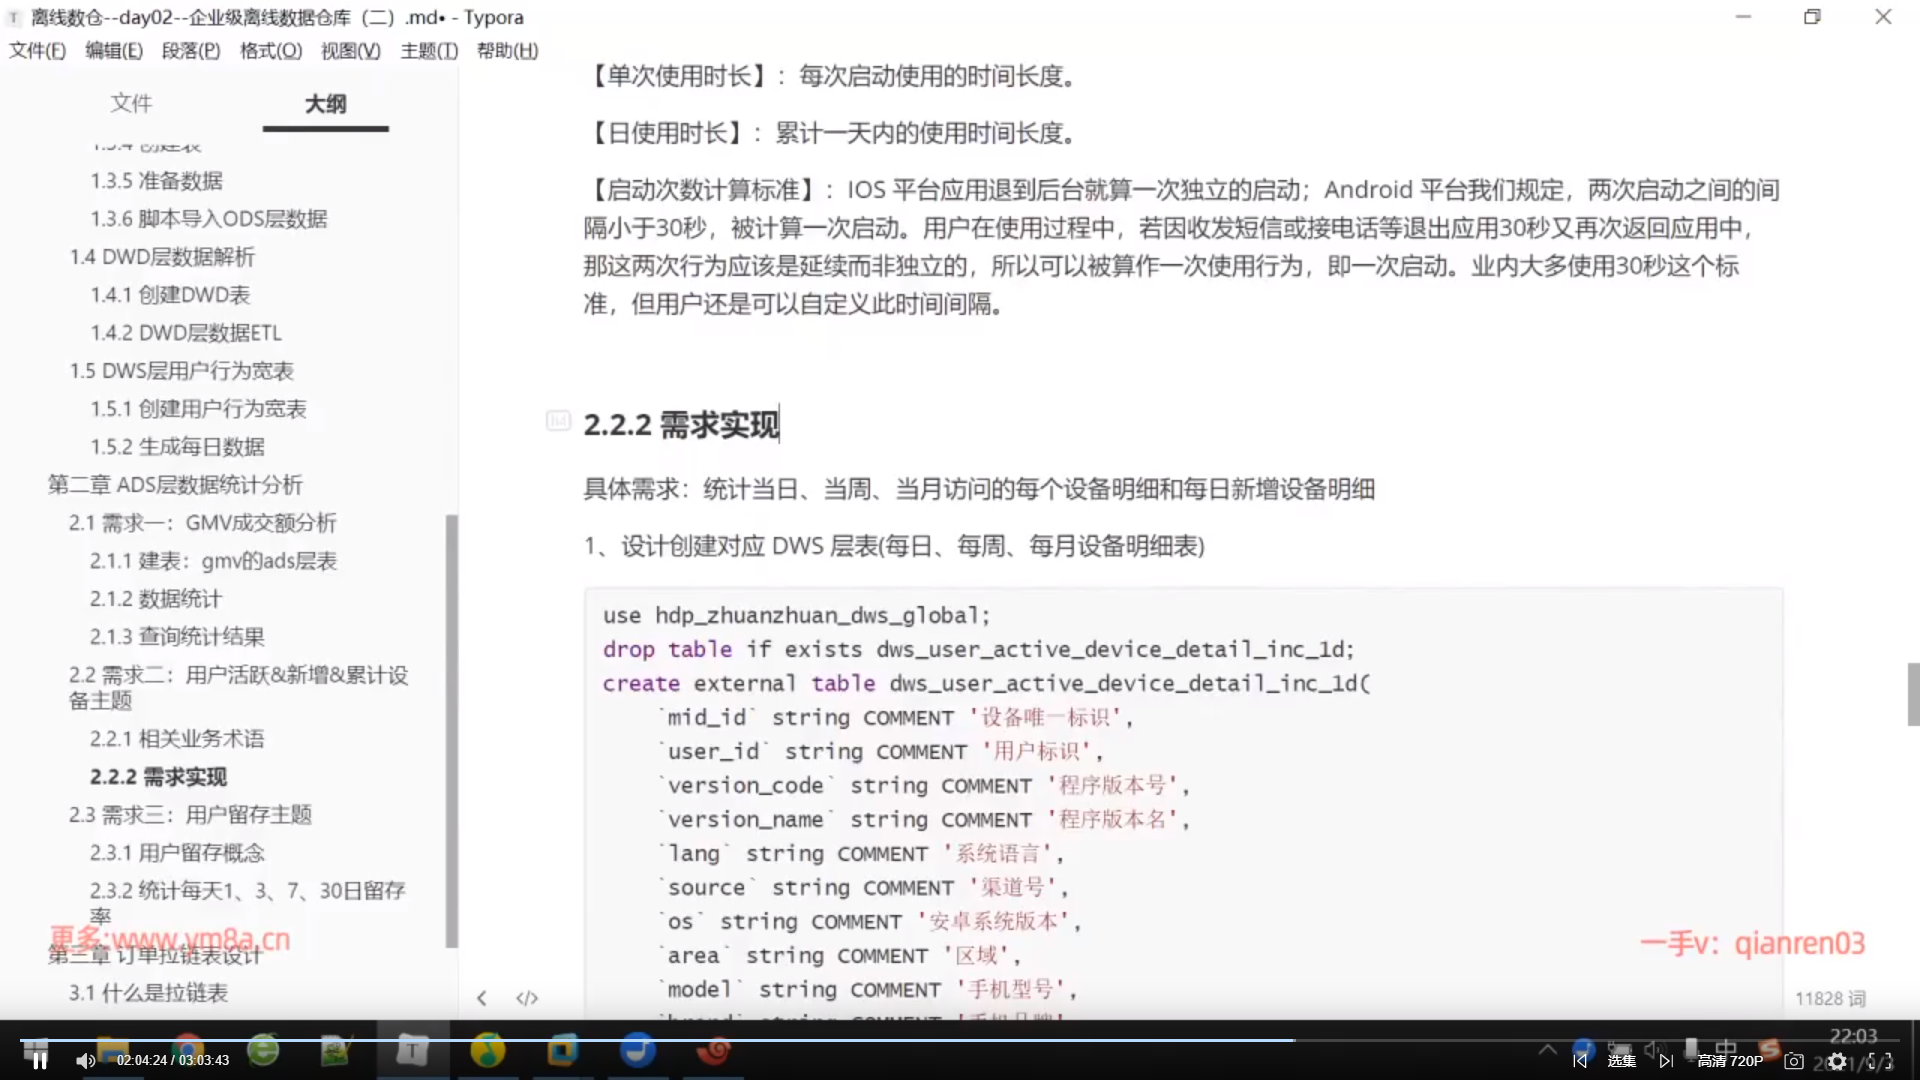Mute the video volume speaker icon

pos(85,1061)
